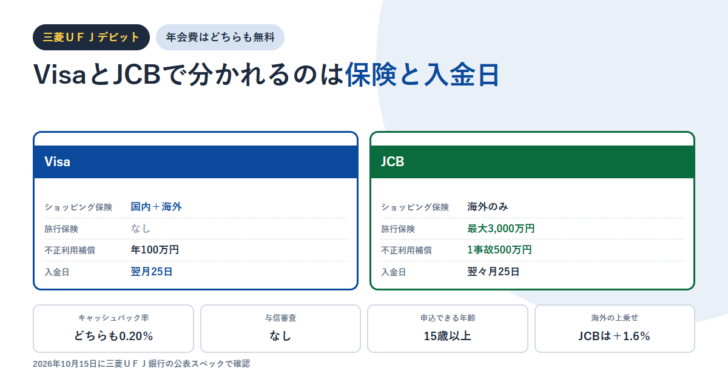Select JCB 旅行保険 value 最大3,000万円
Image resolution: width=728 pixels, height=382 pixels.
click(x=501, y=228)
